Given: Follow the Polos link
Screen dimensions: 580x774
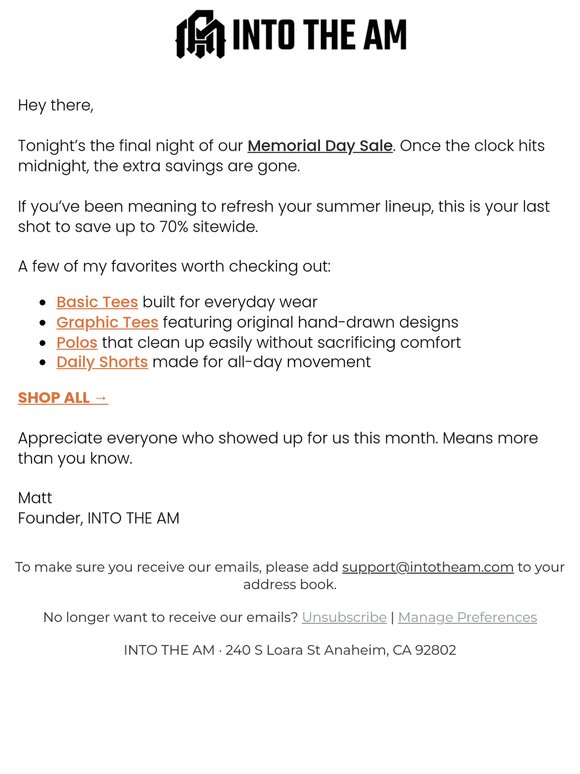Looking at the screenshot, I should (77, 342).
